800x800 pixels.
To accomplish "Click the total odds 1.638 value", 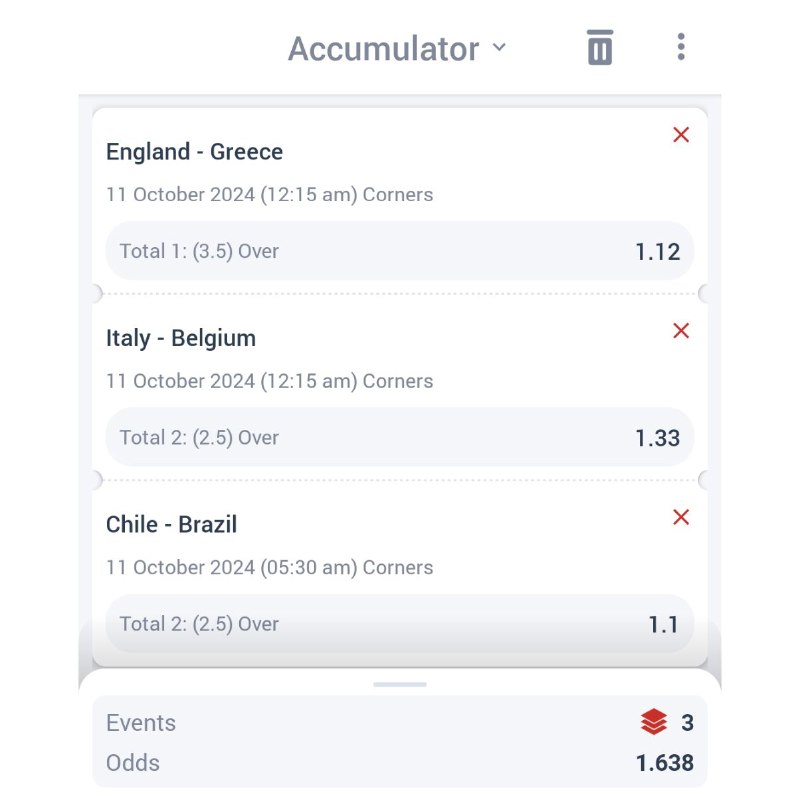I will pyautogui.click(x=664, y=763).
